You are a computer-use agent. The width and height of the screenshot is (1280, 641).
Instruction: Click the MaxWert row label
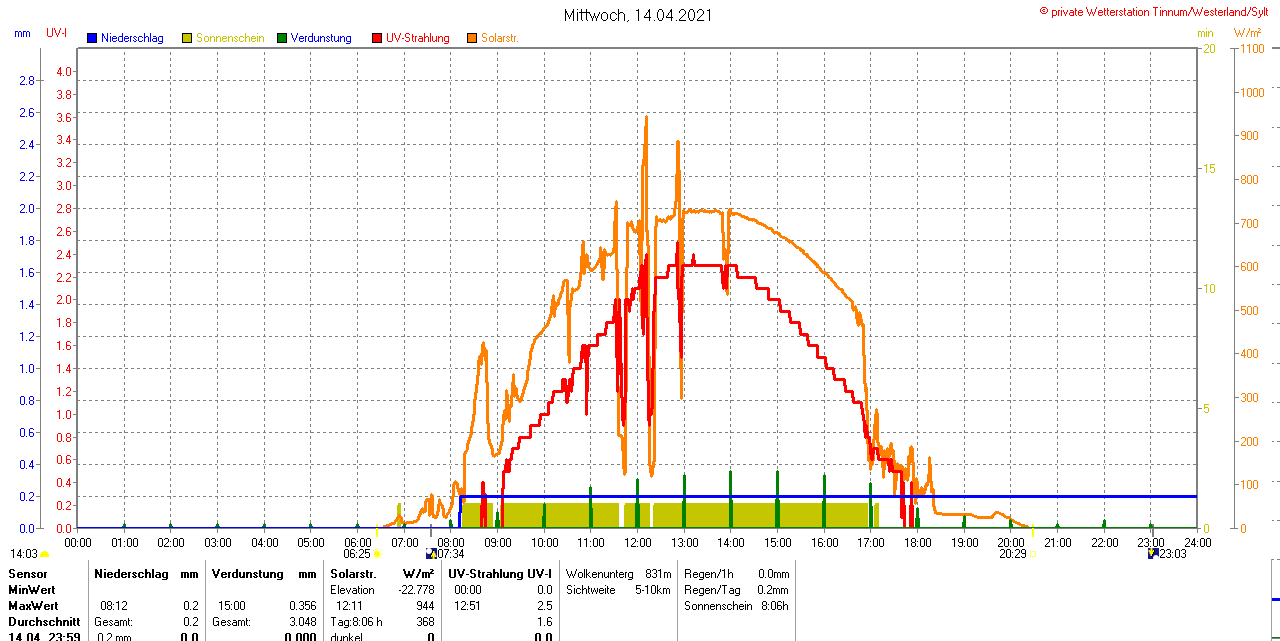[34, 606]
